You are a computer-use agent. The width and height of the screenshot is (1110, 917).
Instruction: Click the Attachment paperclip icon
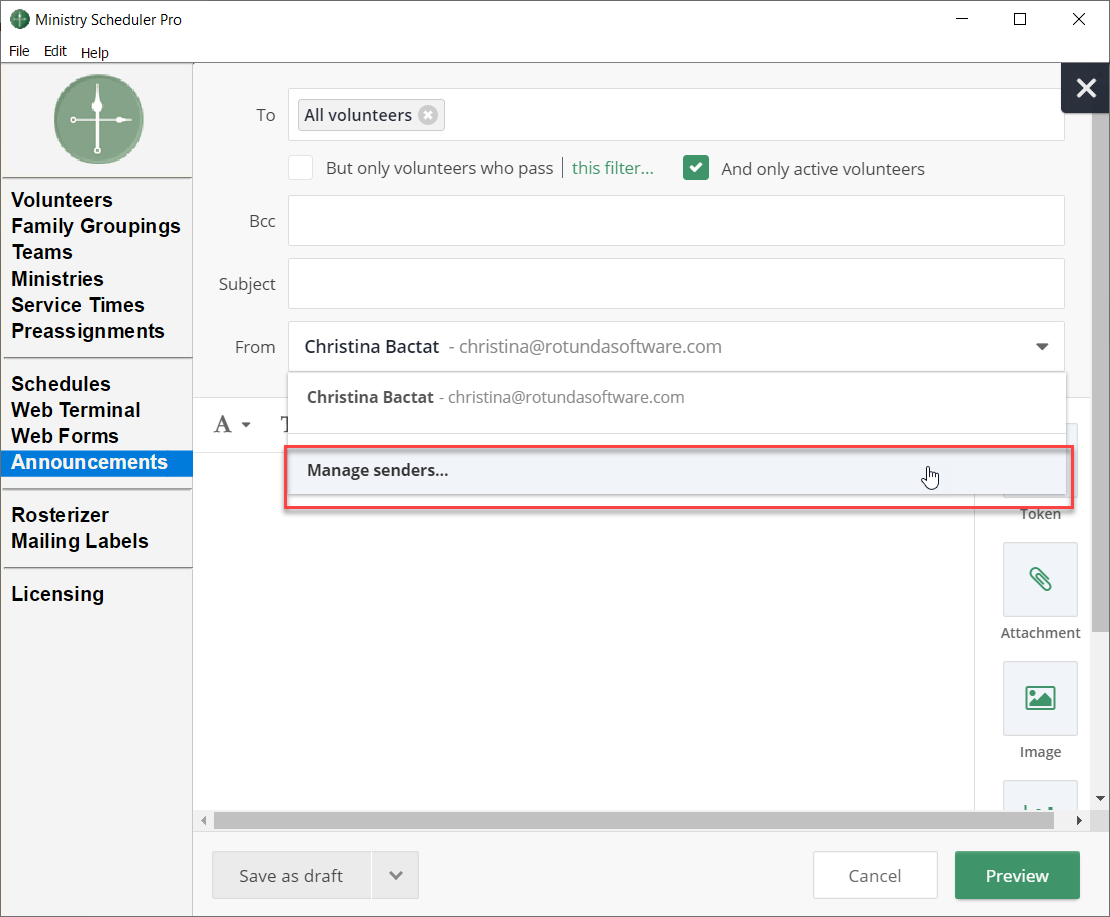1040,579
